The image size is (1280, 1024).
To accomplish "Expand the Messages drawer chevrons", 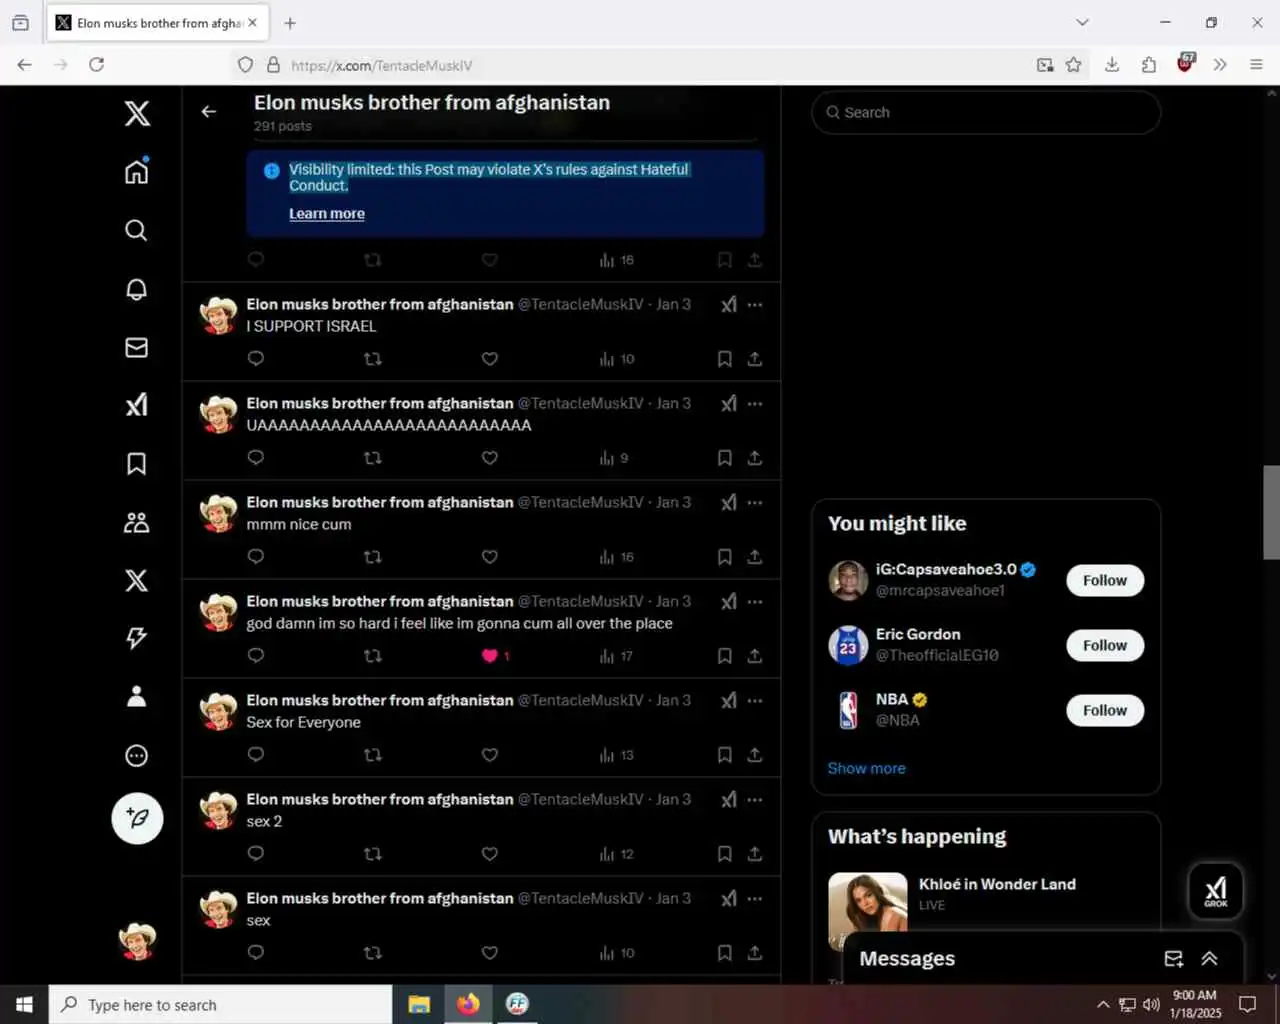I will pyautogui.click(x=1210, y=958).
